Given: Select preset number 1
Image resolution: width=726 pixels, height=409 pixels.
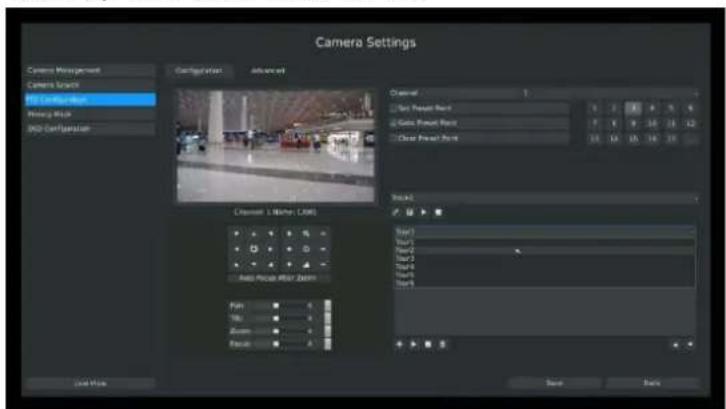Looking at the screenshot, I should 595,108.
